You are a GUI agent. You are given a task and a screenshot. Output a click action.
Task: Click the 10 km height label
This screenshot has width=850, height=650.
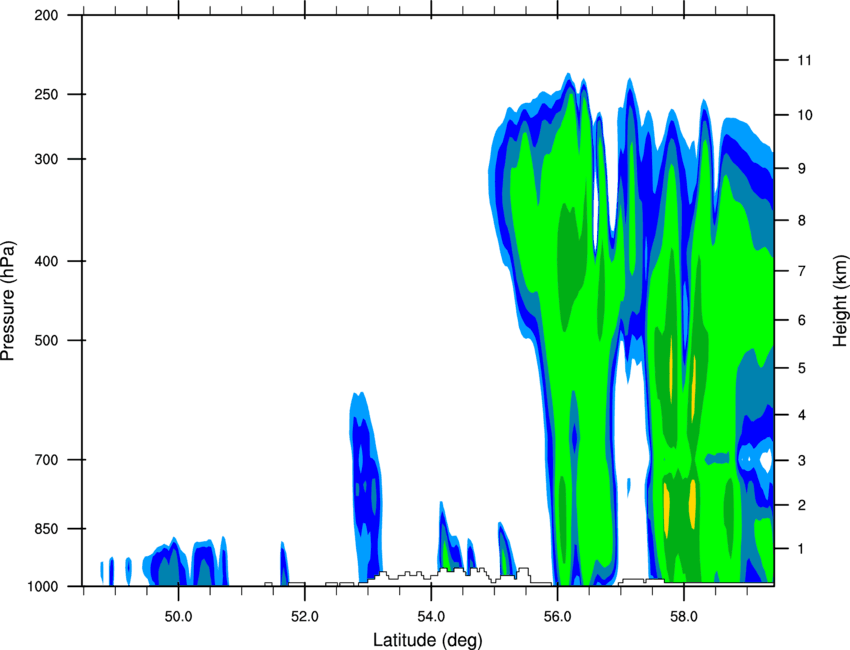coord(804,115)
